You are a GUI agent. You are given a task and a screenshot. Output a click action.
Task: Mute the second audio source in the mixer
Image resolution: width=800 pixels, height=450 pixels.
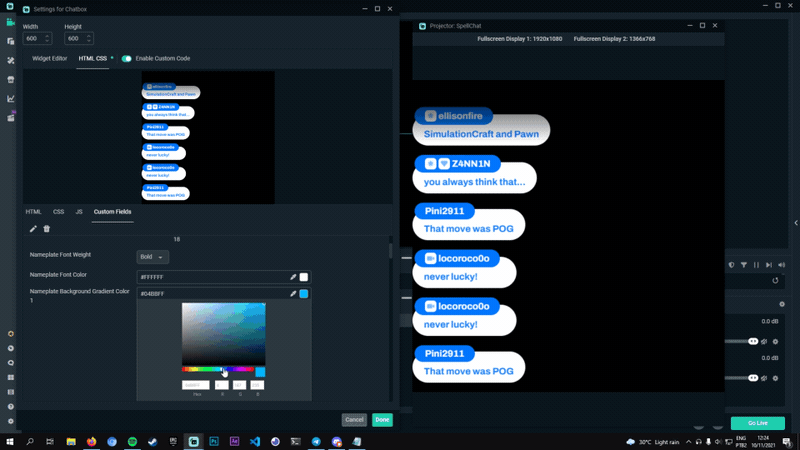[764, 378]
